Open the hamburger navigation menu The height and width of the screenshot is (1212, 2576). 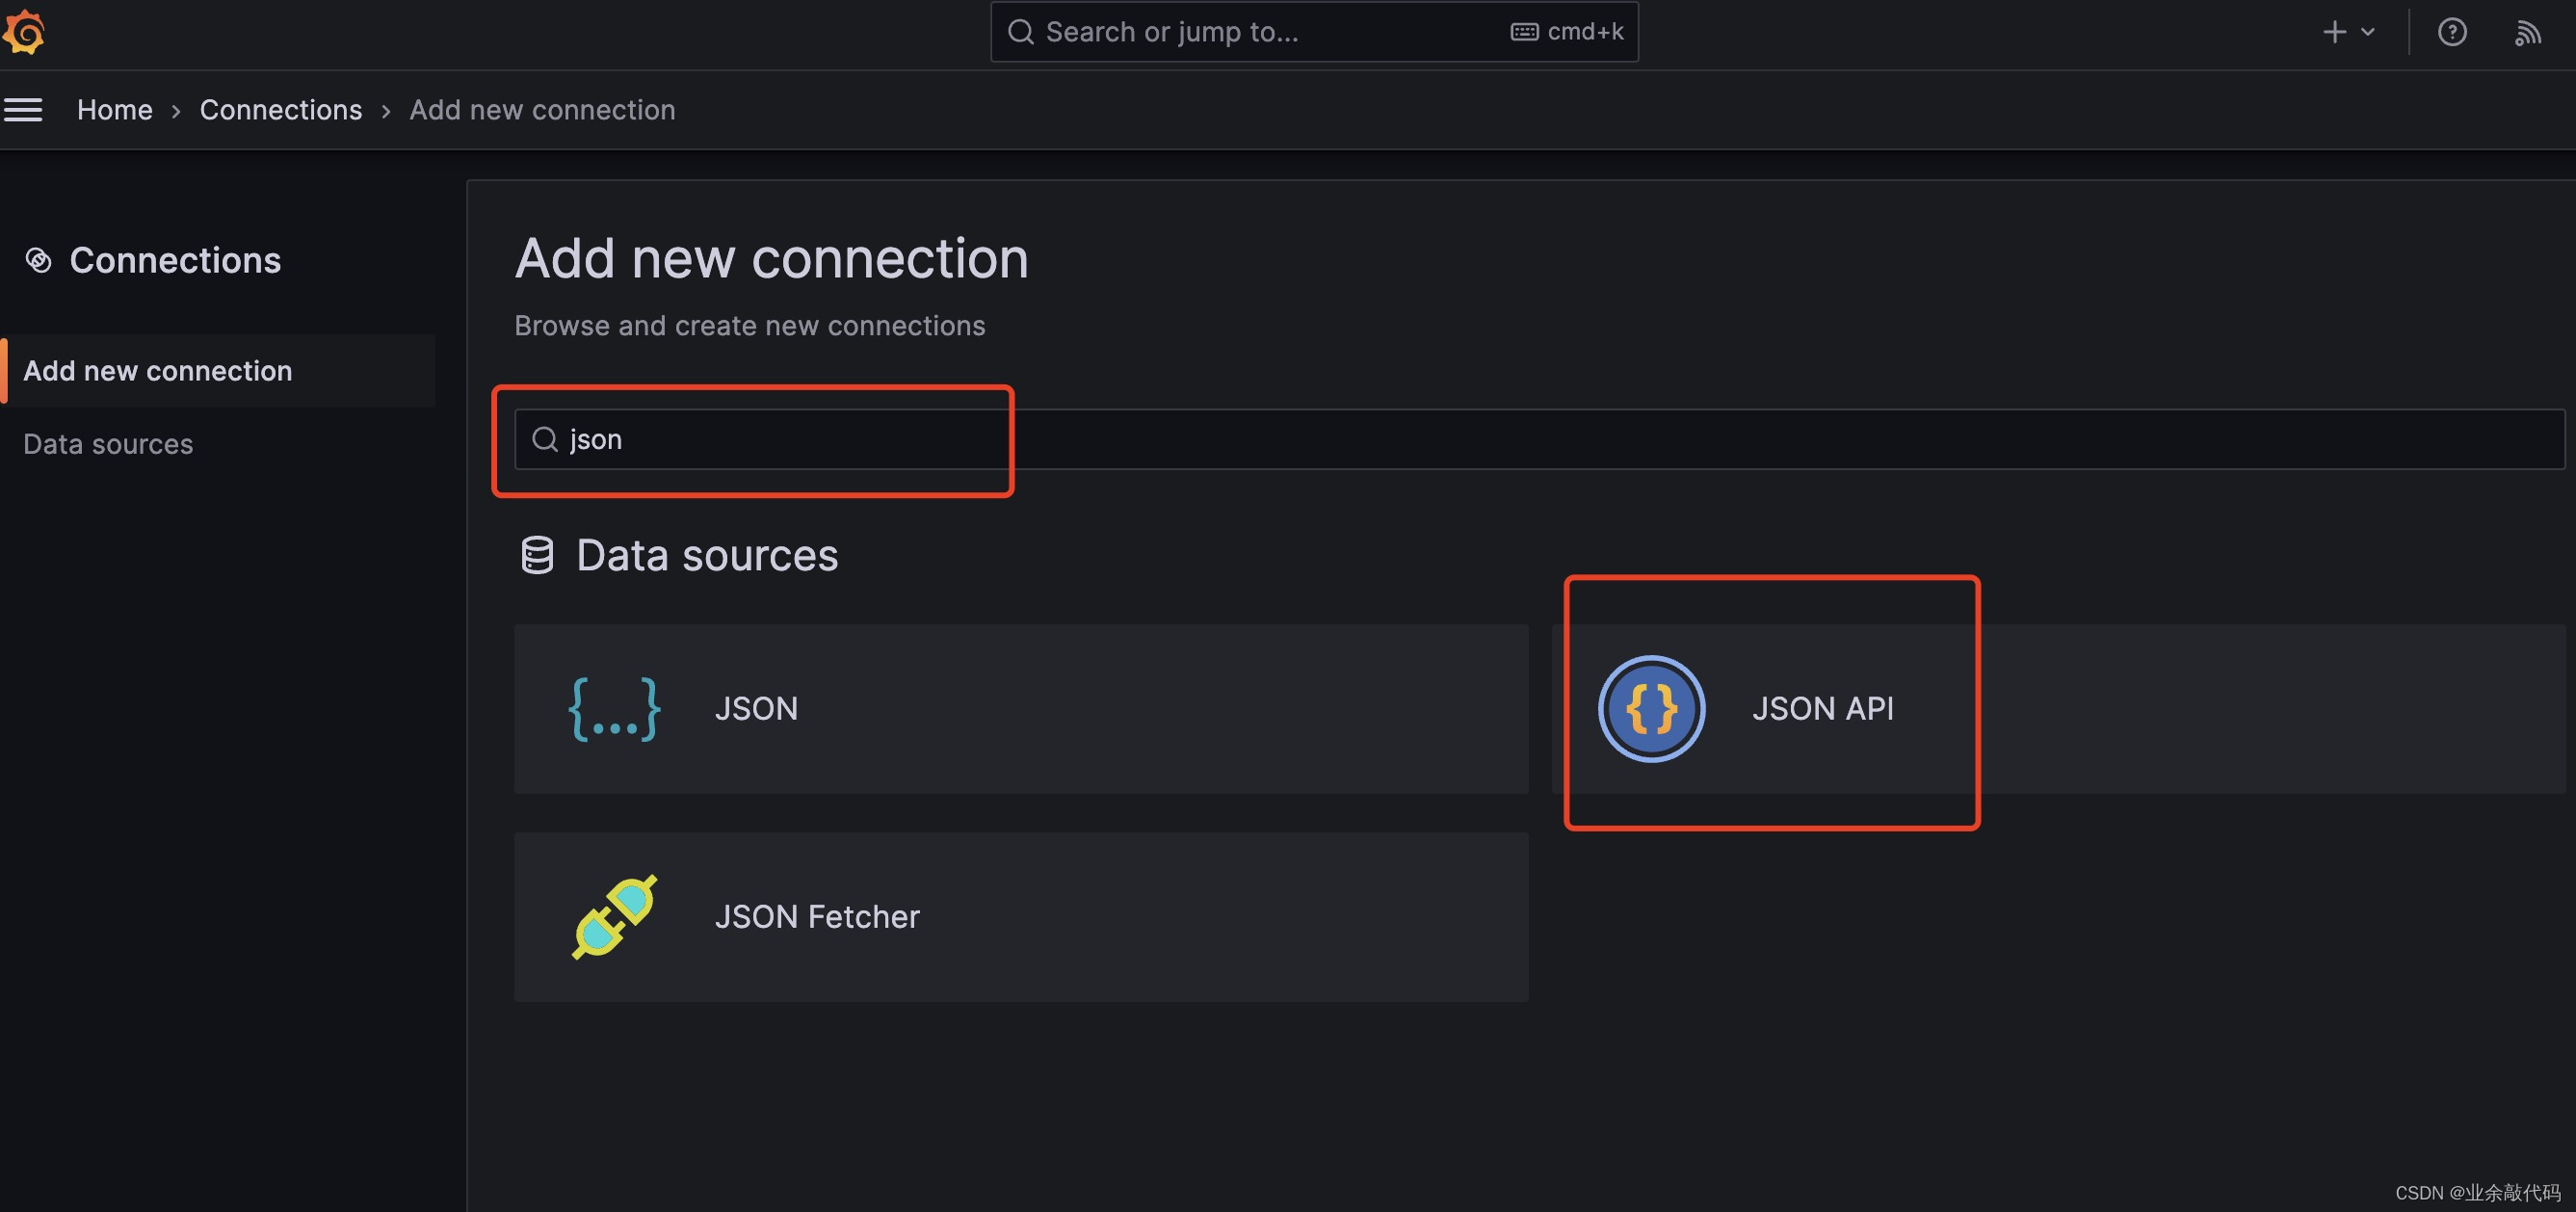tap(23, 110)
